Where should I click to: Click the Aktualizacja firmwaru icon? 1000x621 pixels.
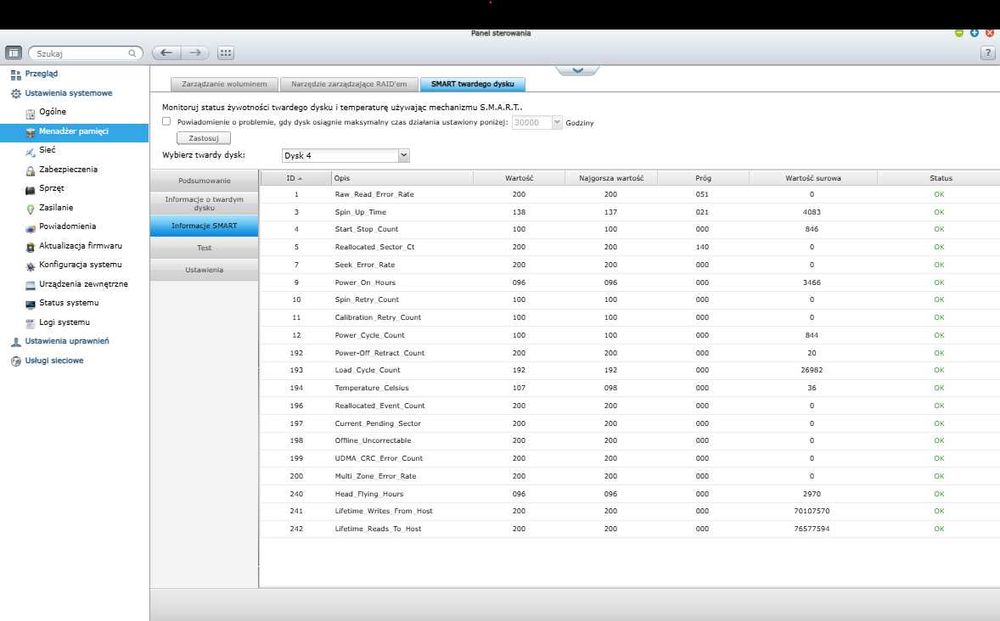(30, 247)
